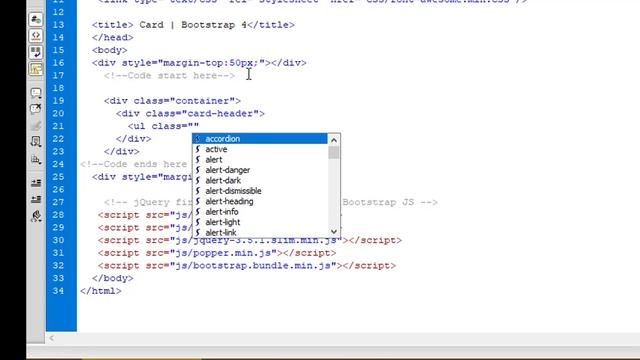Click the Remove Comment icon
This screenshot has height=360, width=640.
pyautogui.click(x=36, y=109)
